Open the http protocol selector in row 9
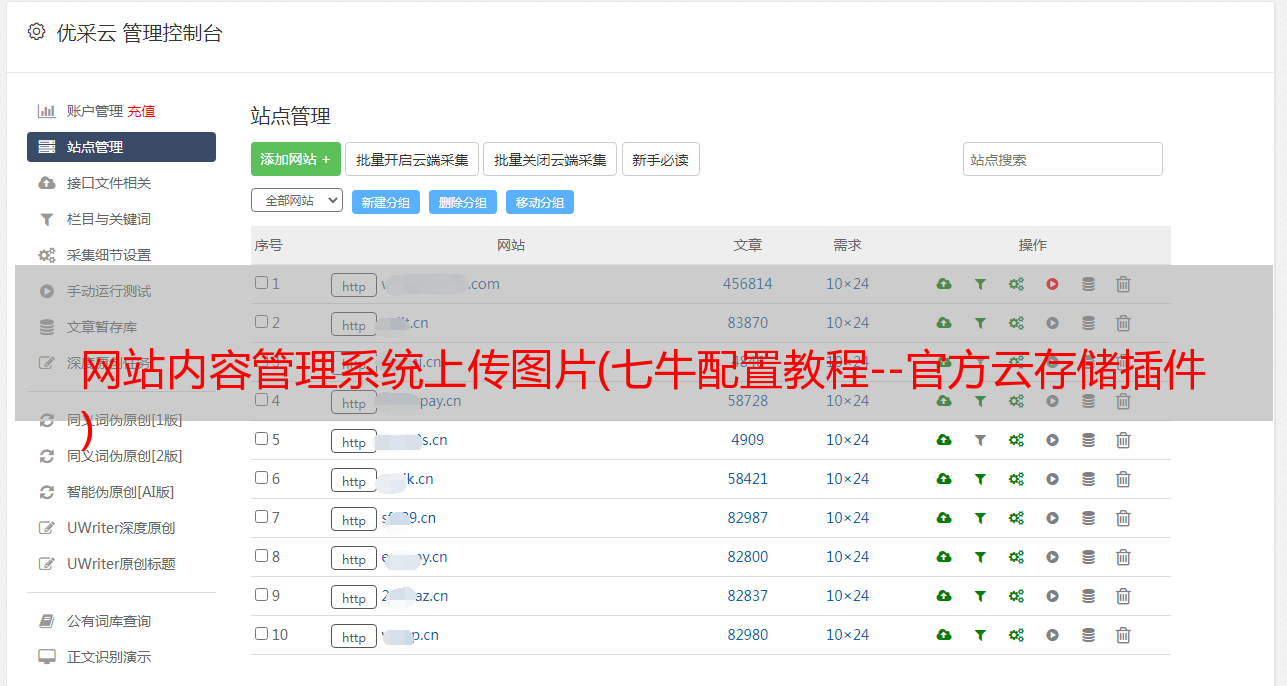This screenshot has height=686, width=1287. (x=354, y=597)
